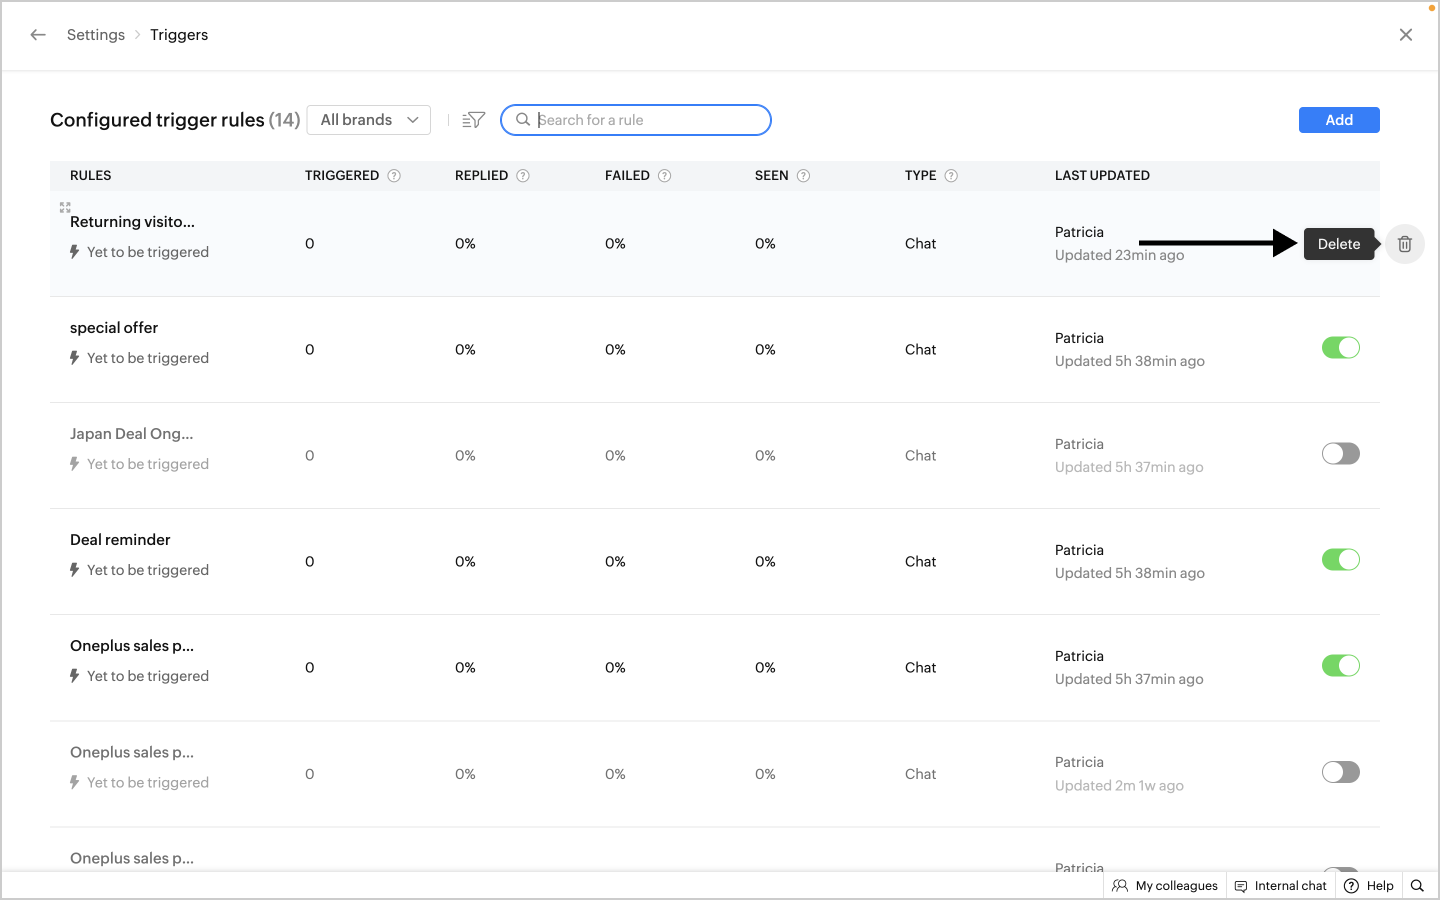
Task: Click the SEEN column help icon
Action: click(803, 176)
